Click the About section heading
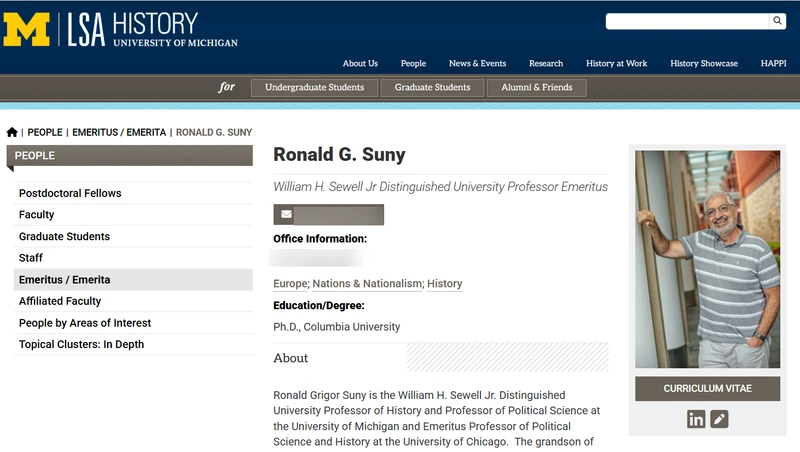The height and width of the screenshot is (452, 800). (291, 358)
